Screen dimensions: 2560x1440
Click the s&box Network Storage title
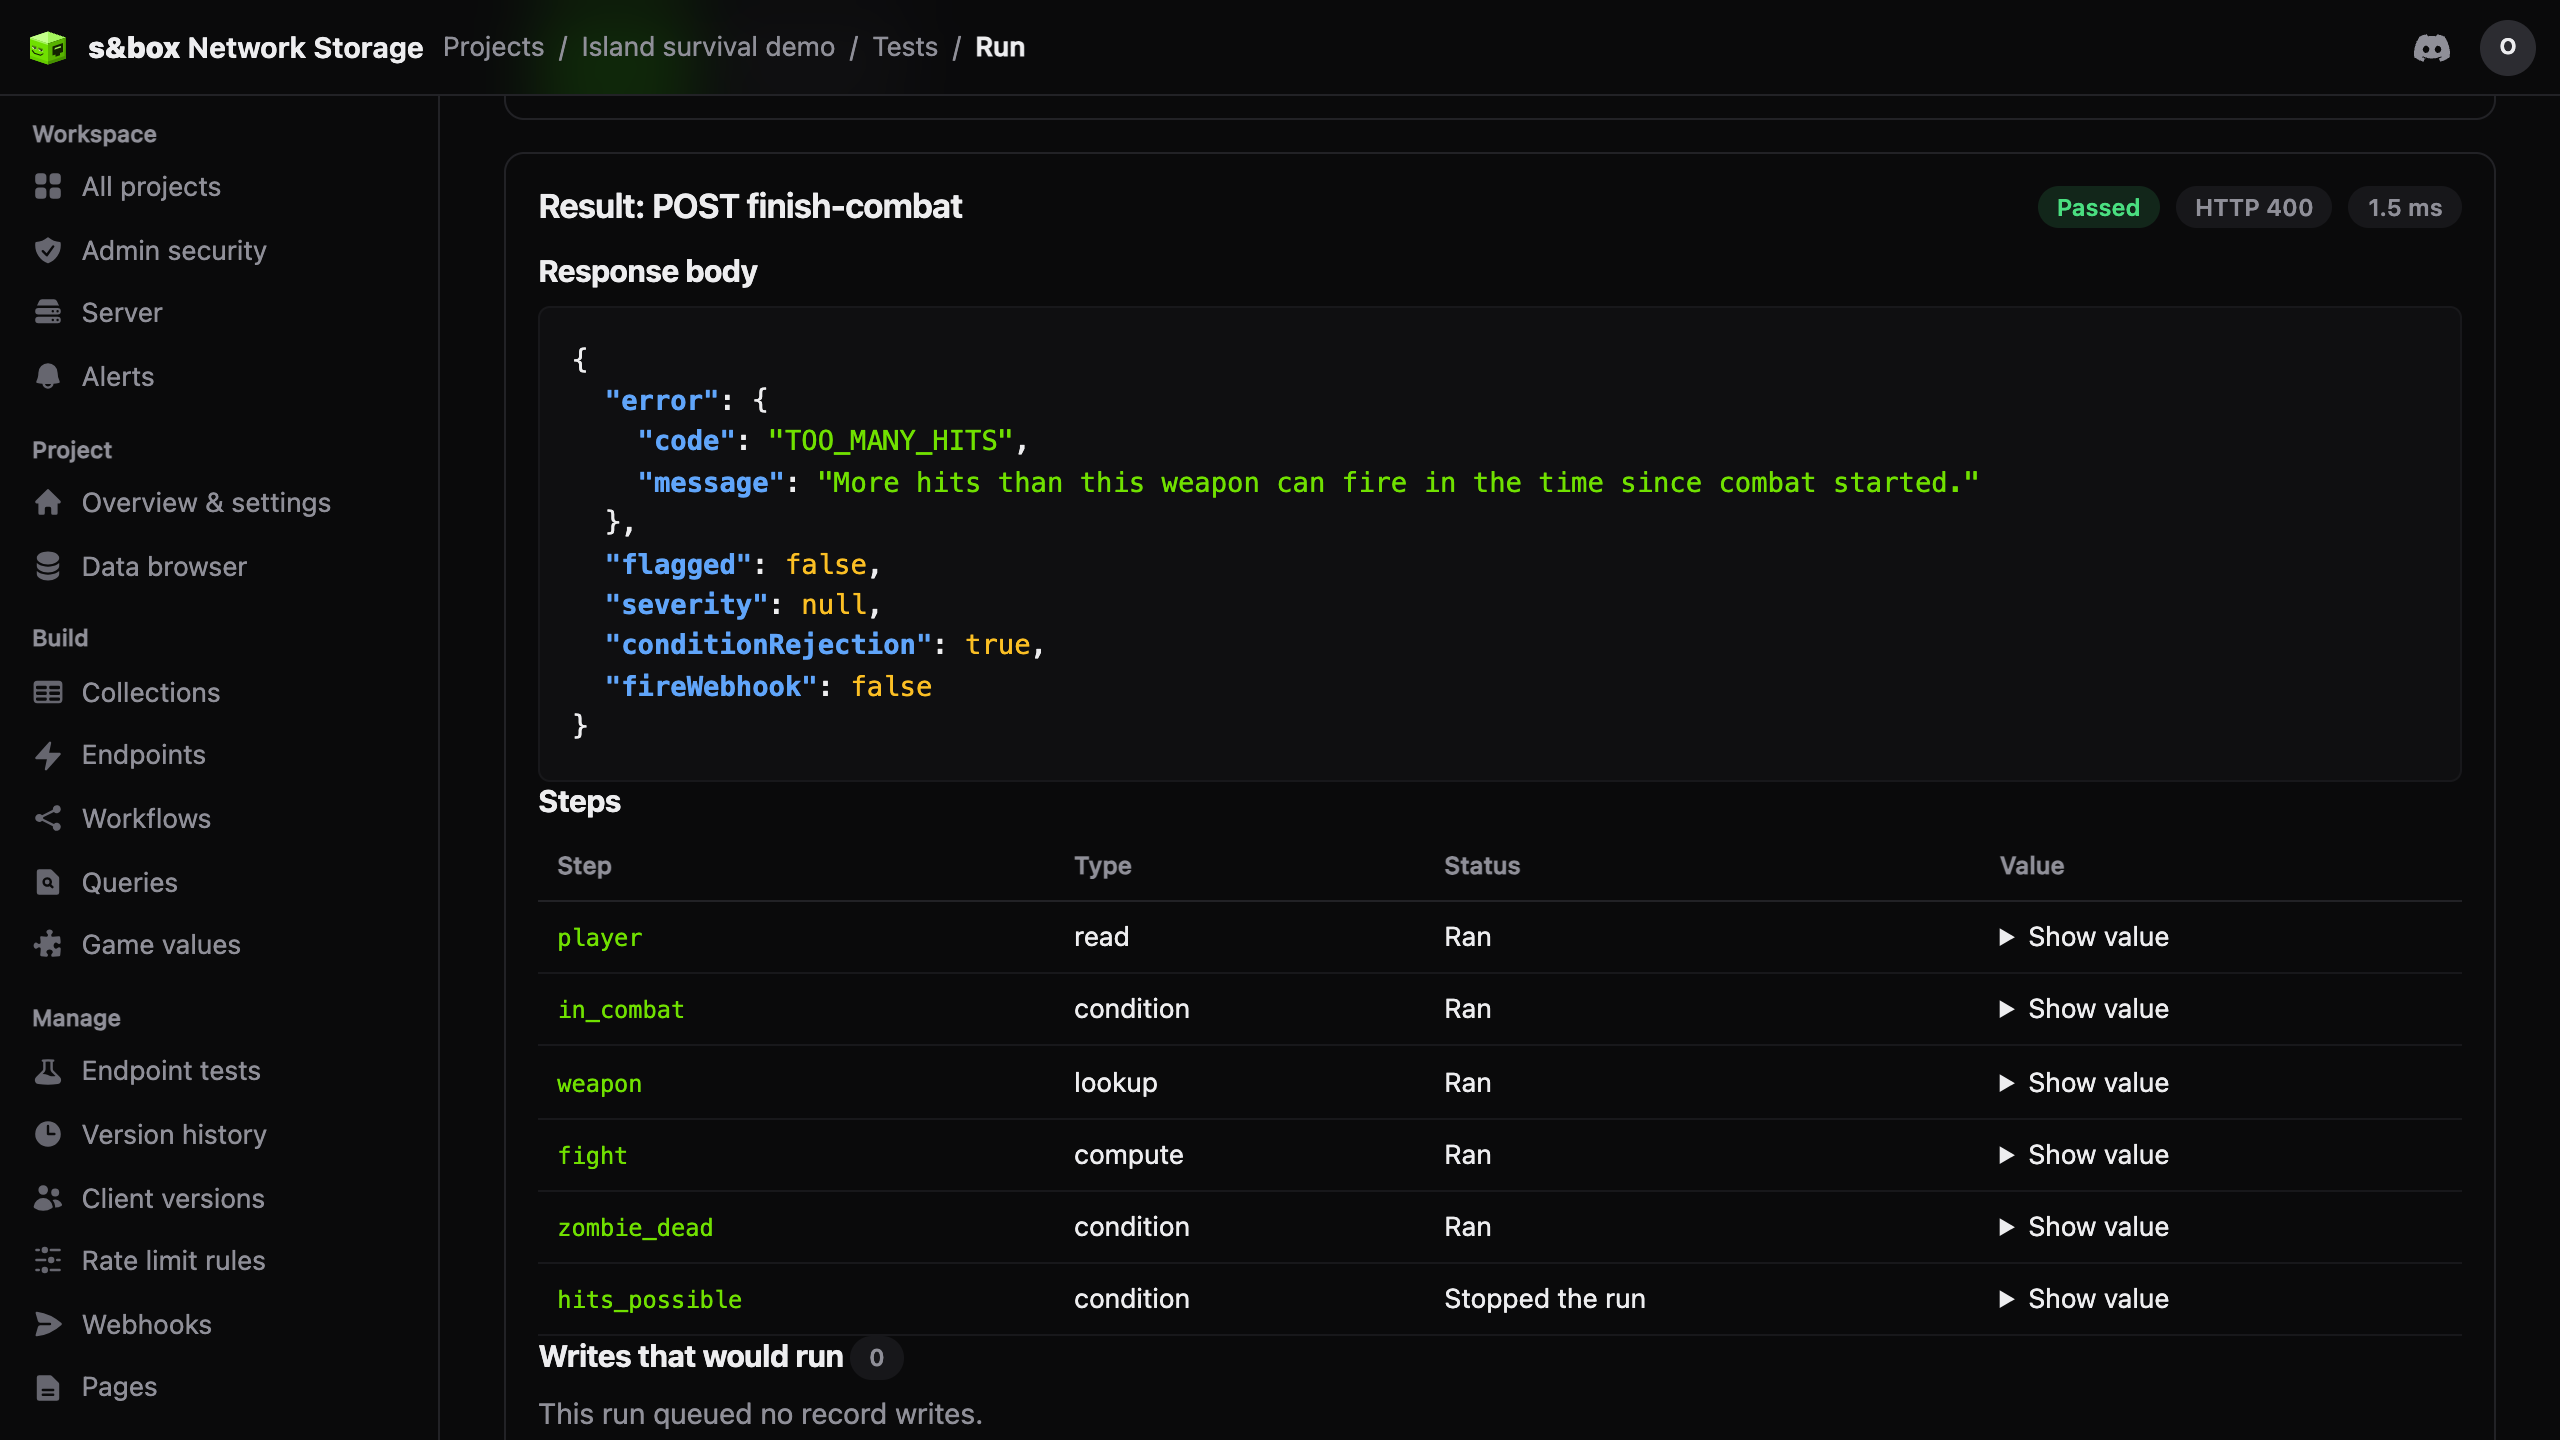(256, 47)
